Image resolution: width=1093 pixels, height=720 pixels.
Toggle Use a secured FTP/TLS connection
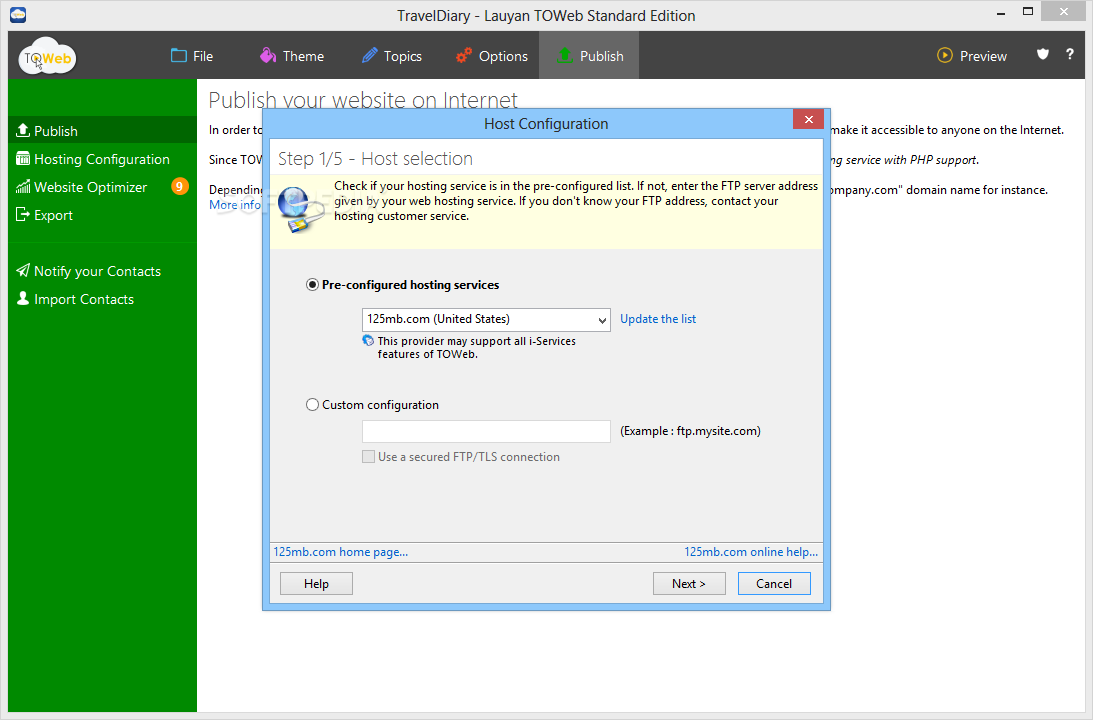coord(368,457)
